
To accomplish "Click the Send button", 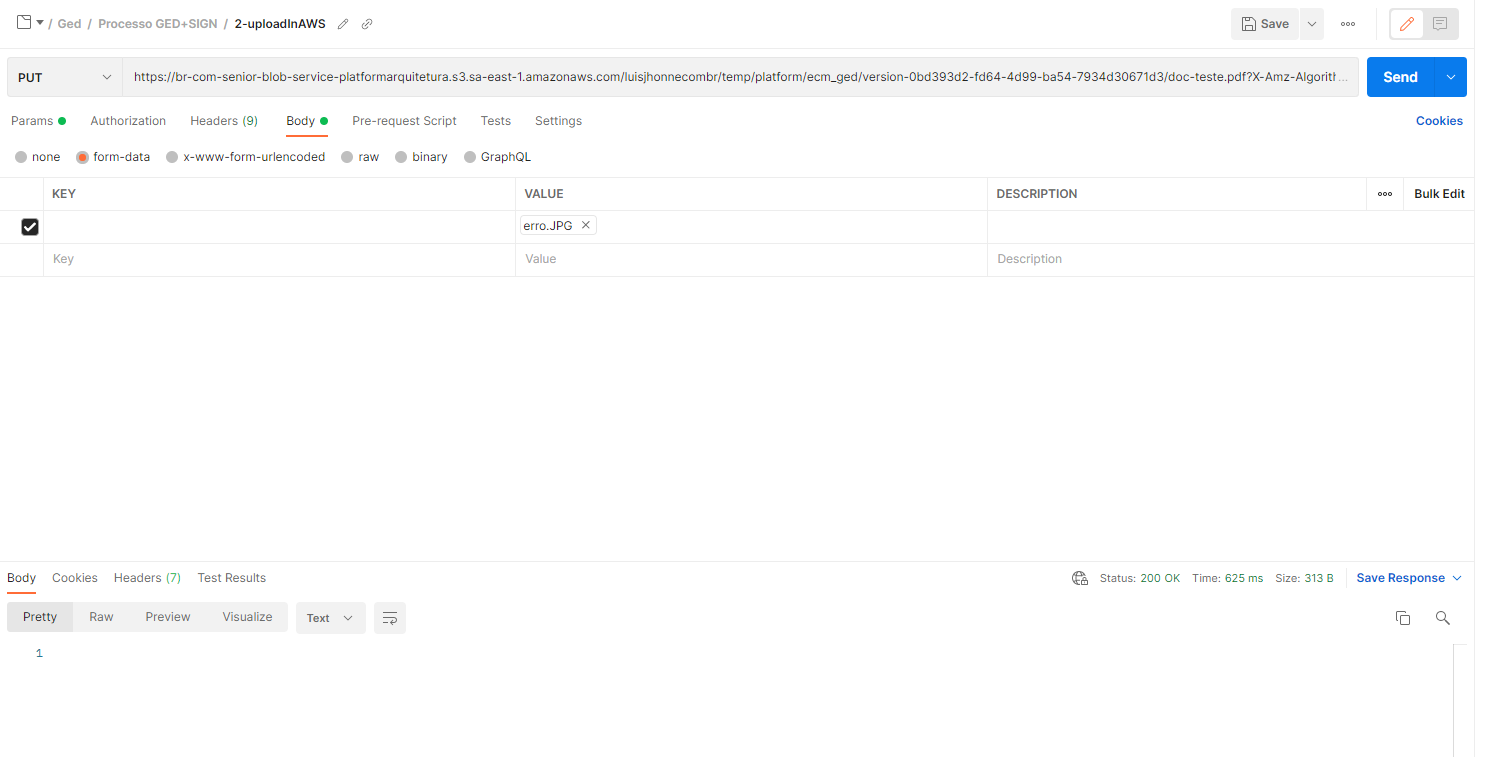I will 1400,77.
